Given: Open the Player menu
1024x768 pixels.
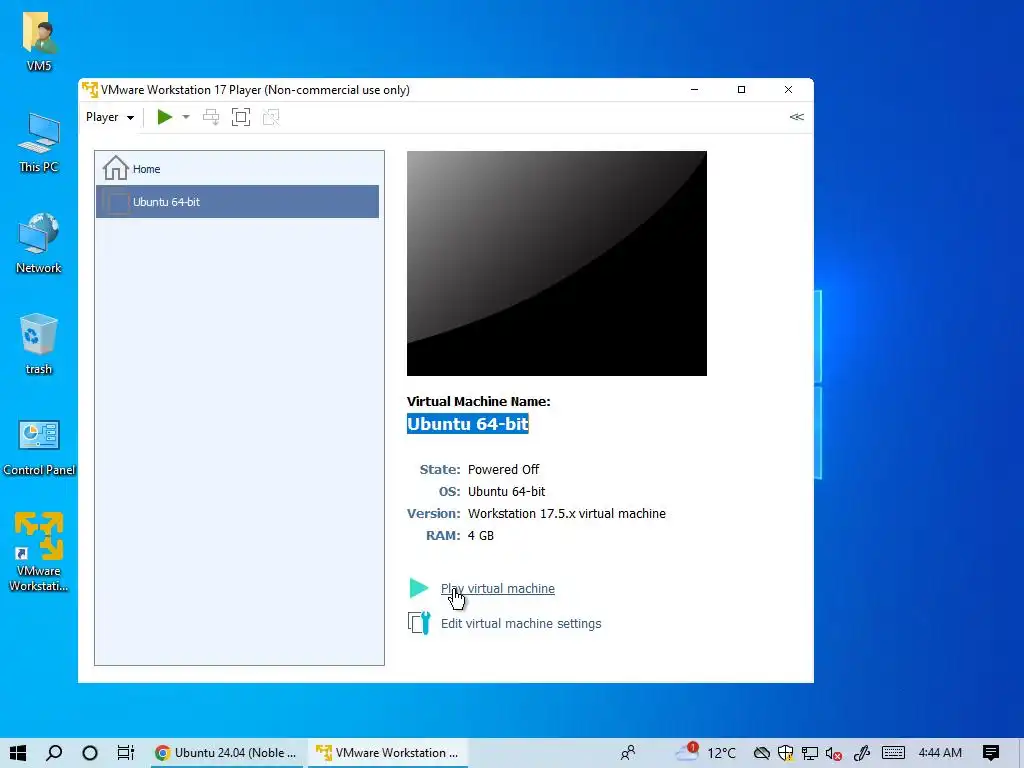Looking at the screenshot, I should point(110,117).
